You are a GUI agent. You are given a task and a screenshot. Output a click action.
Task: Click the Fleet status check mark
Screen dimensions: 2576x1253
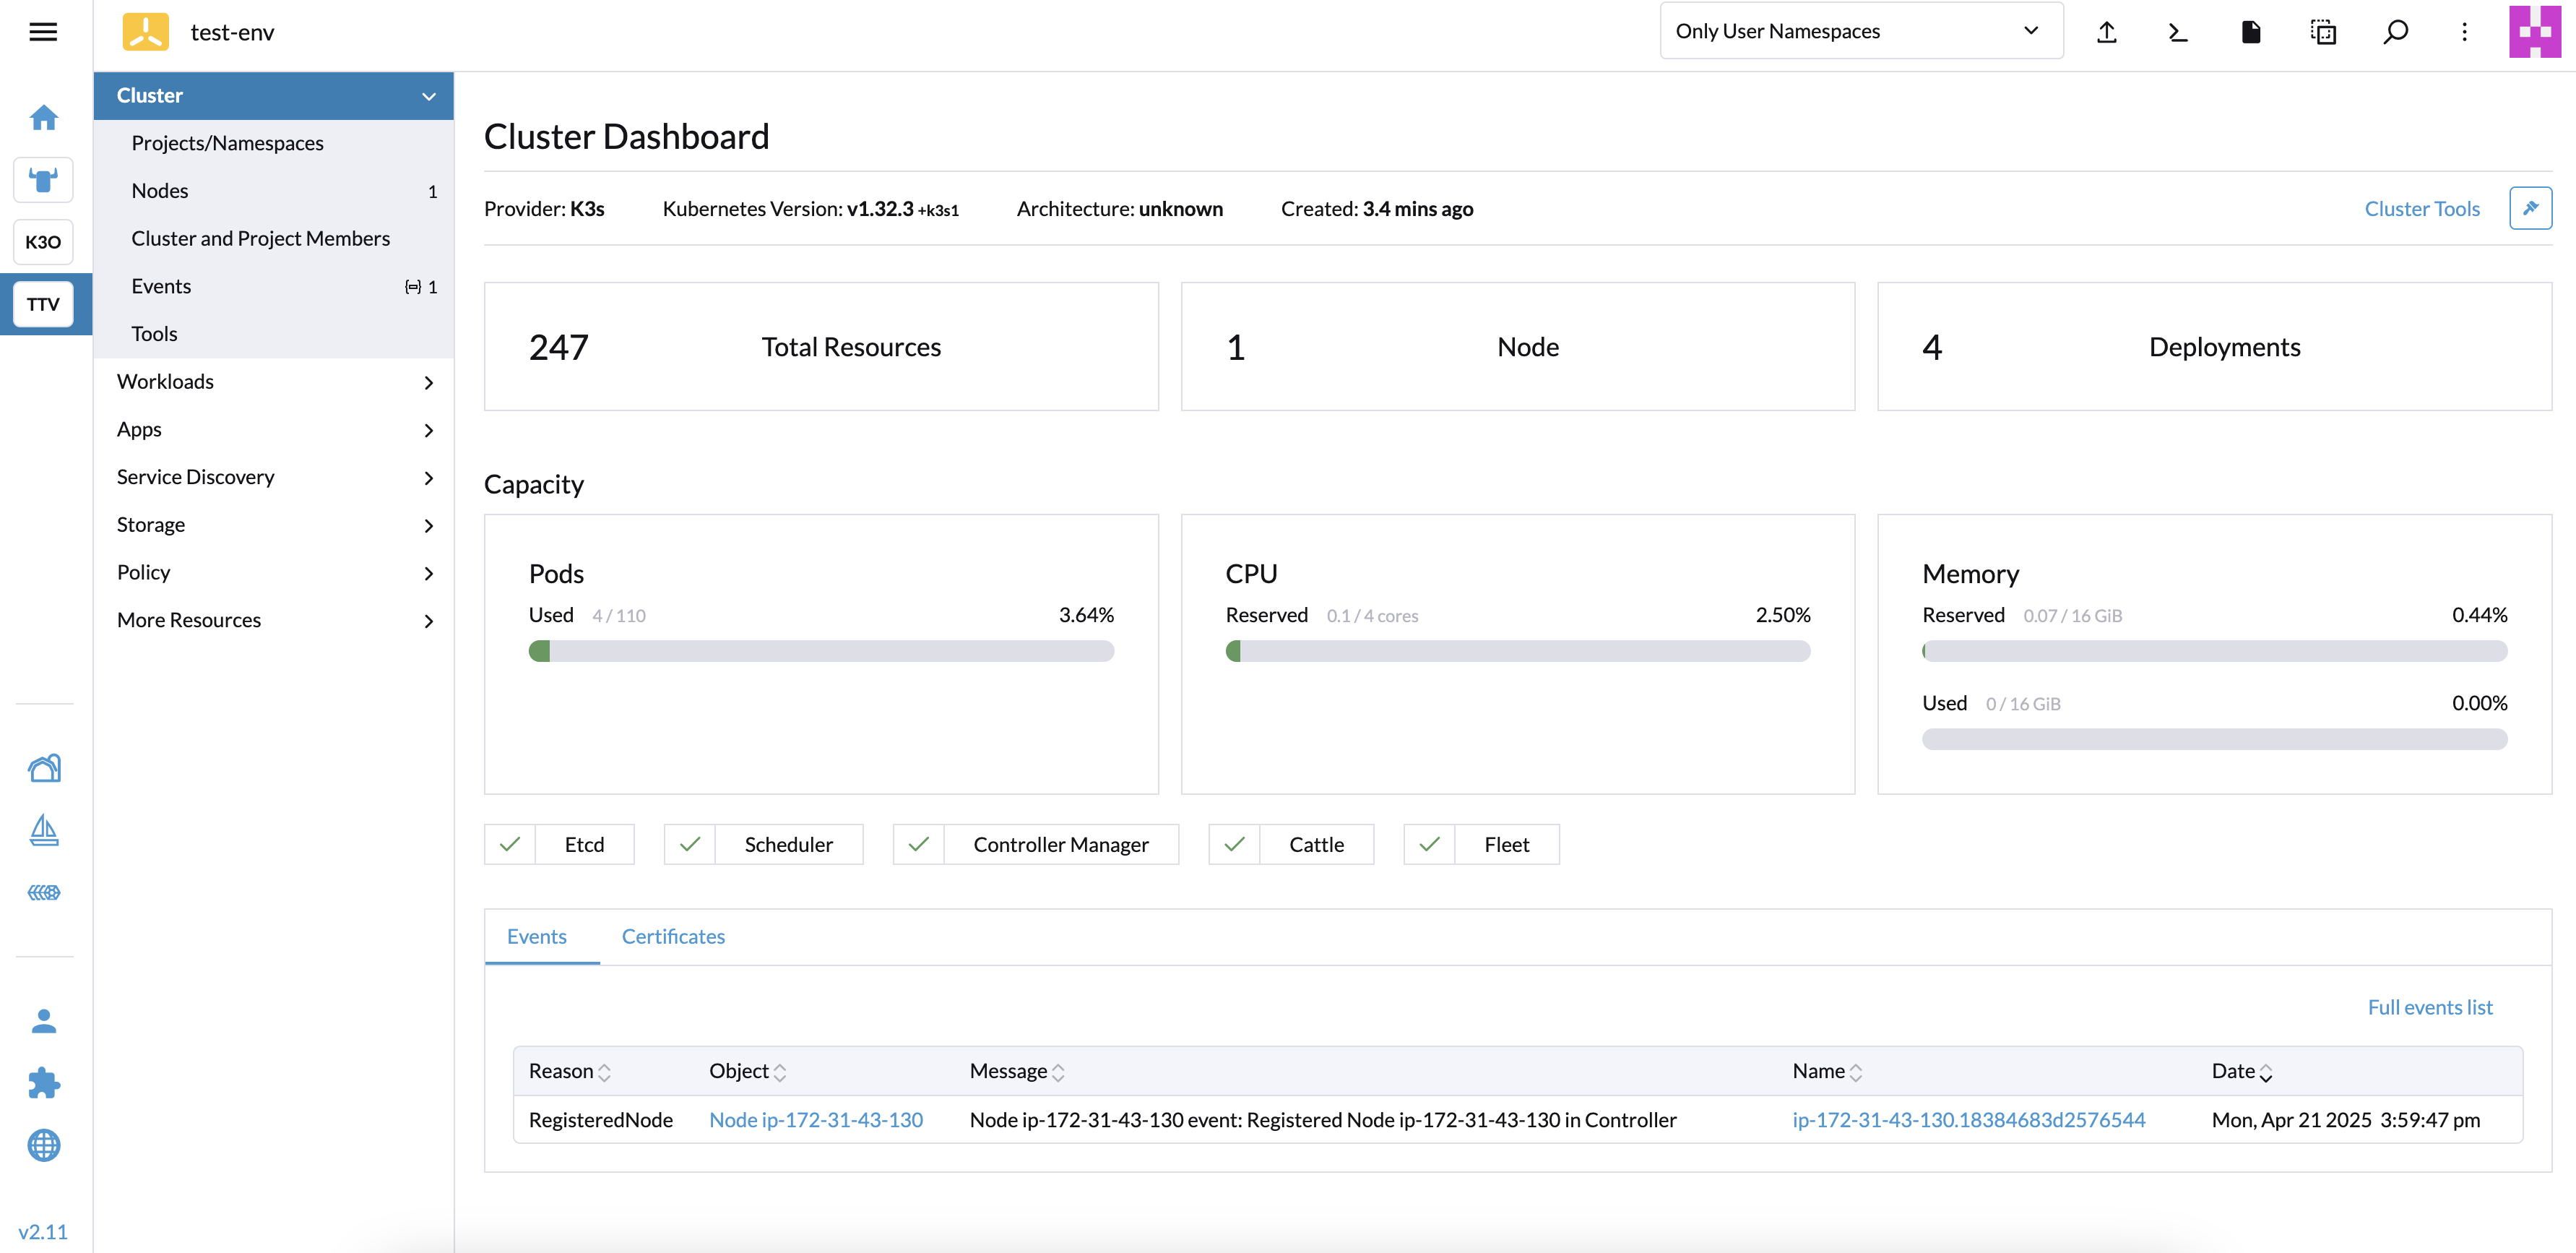coord(1429,845)
